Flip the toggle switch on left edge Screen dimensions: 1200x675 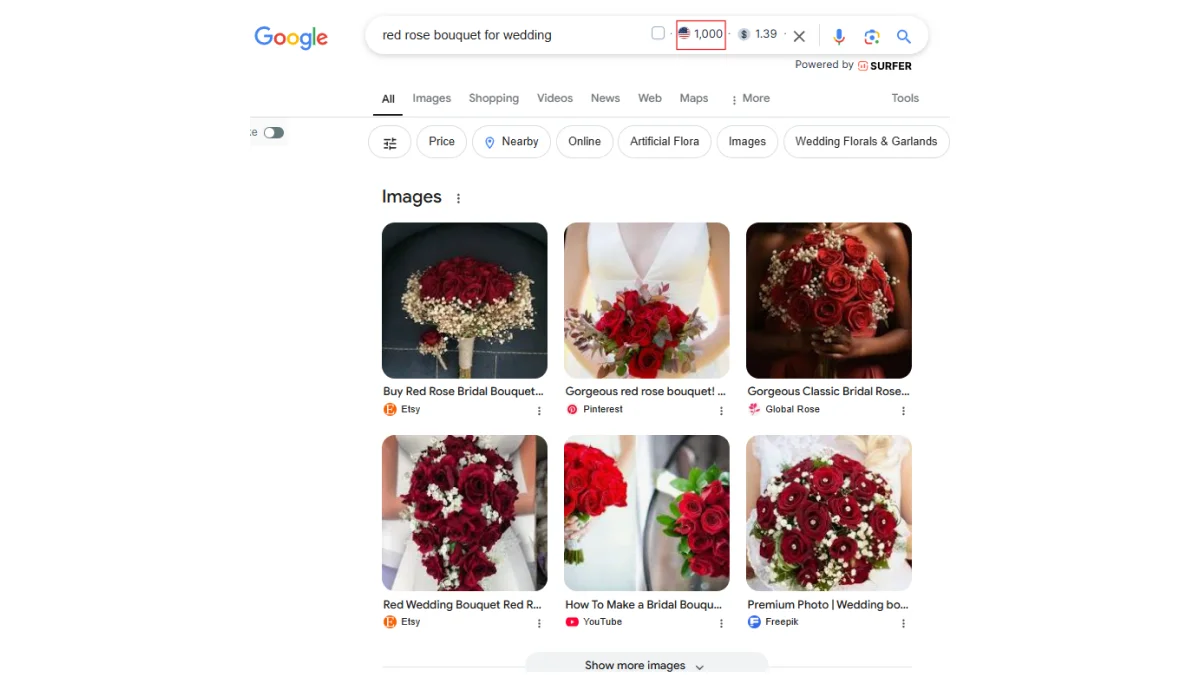point(273,132)
